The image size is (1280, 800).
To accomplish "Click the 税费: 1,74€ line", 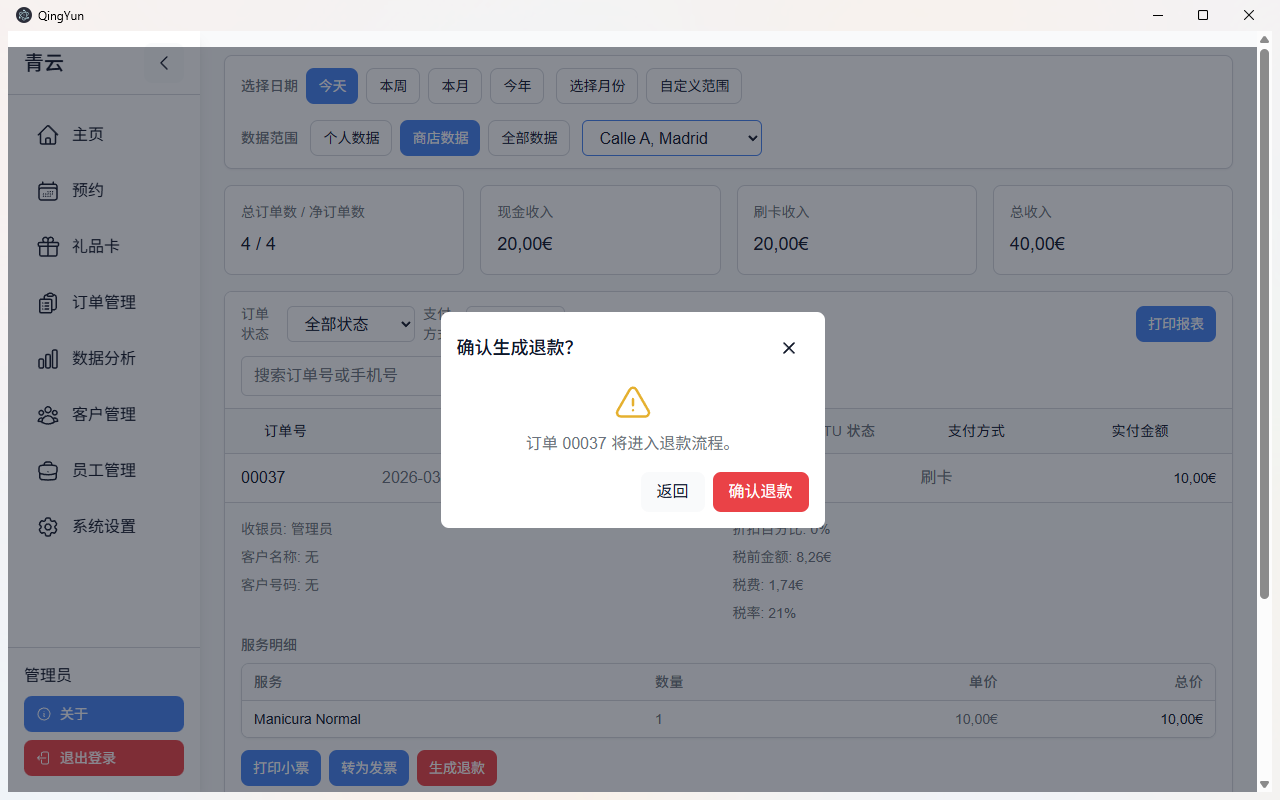I will (768, 585).
